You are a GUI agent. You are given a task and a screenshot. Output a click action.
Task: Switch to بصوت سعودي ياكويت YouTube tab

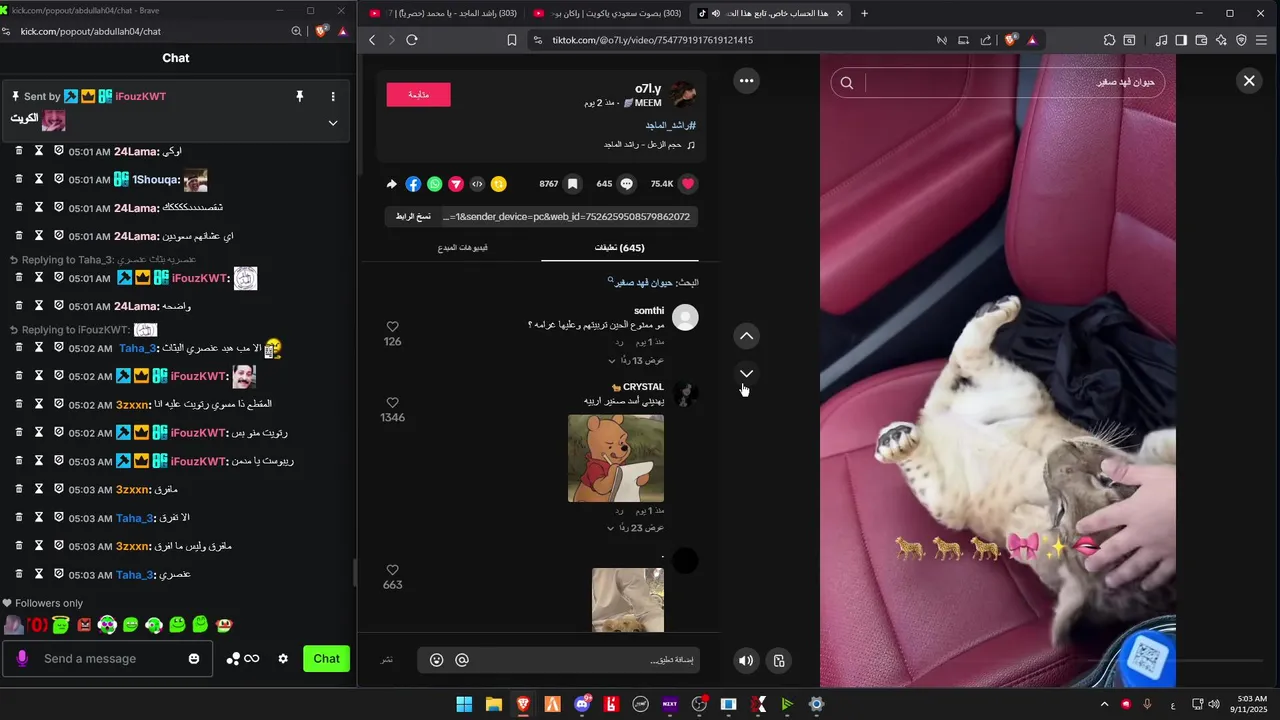606,13
